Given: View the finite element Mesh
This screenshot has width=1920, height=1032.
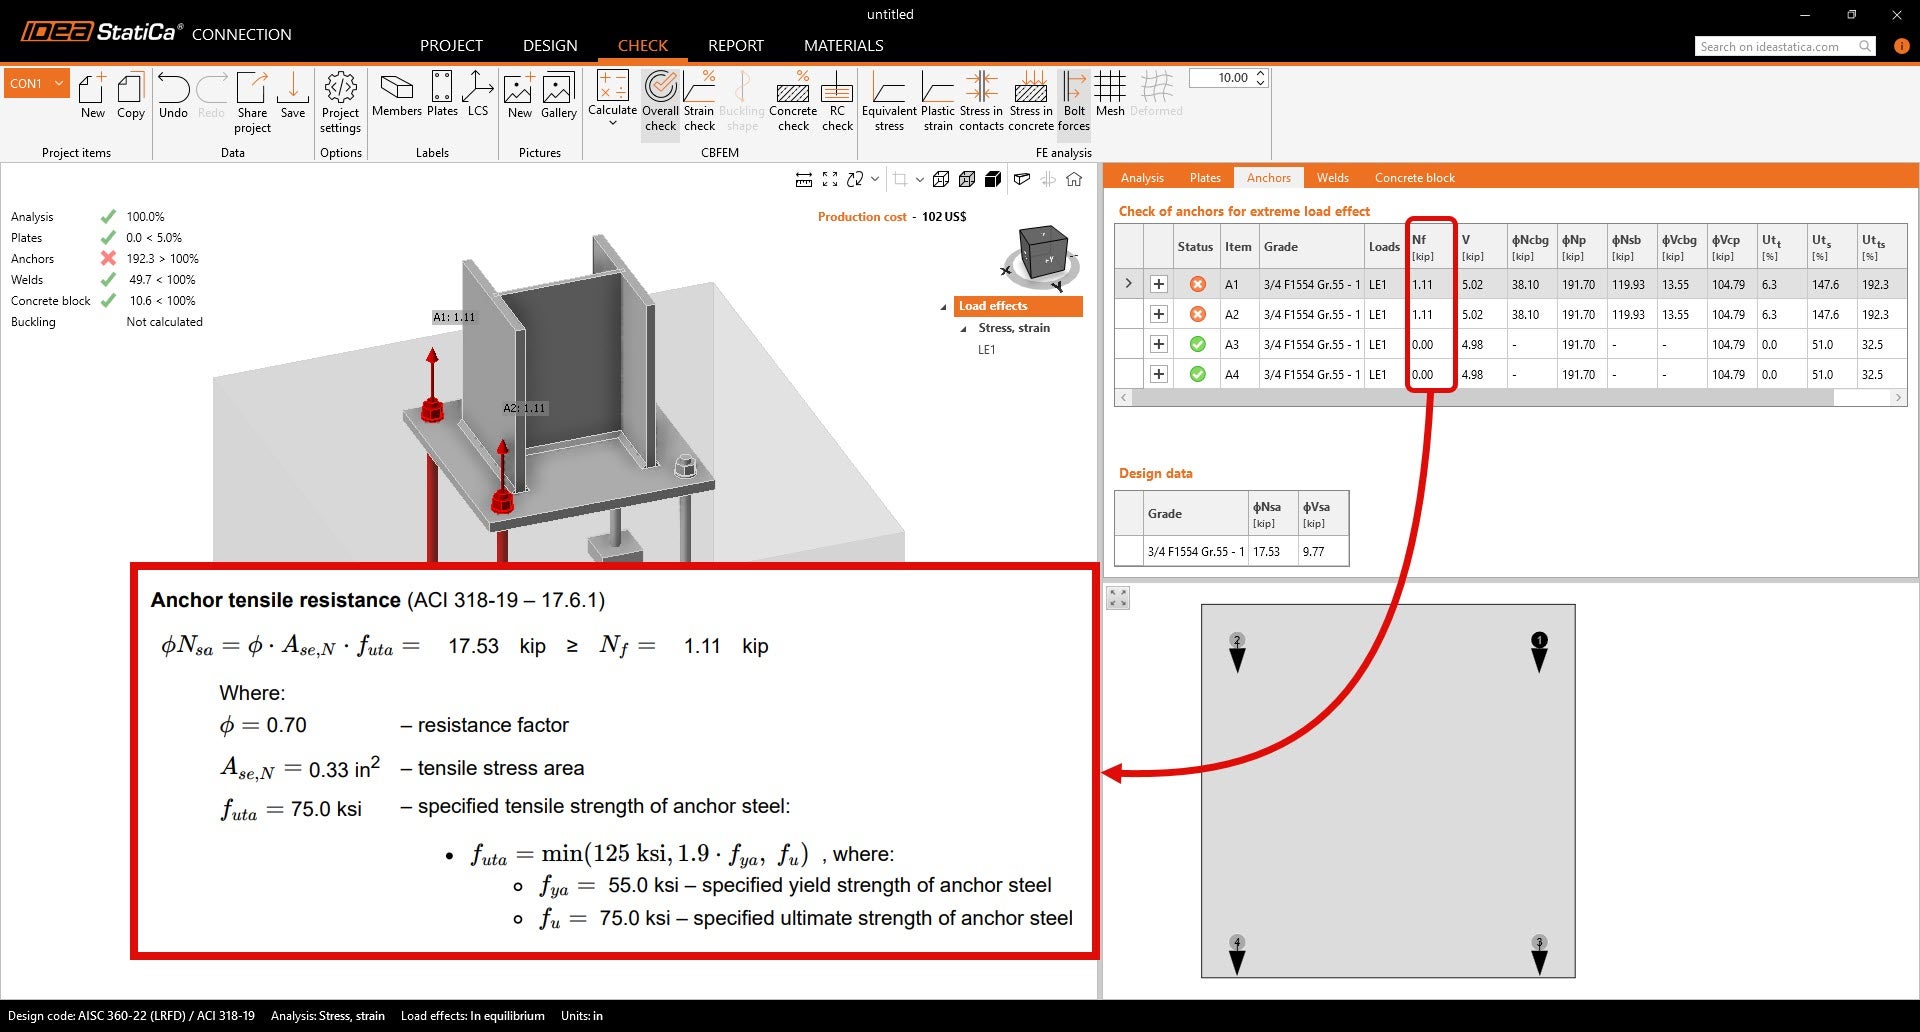Looking at the screenshot, I should (1110, 100).
